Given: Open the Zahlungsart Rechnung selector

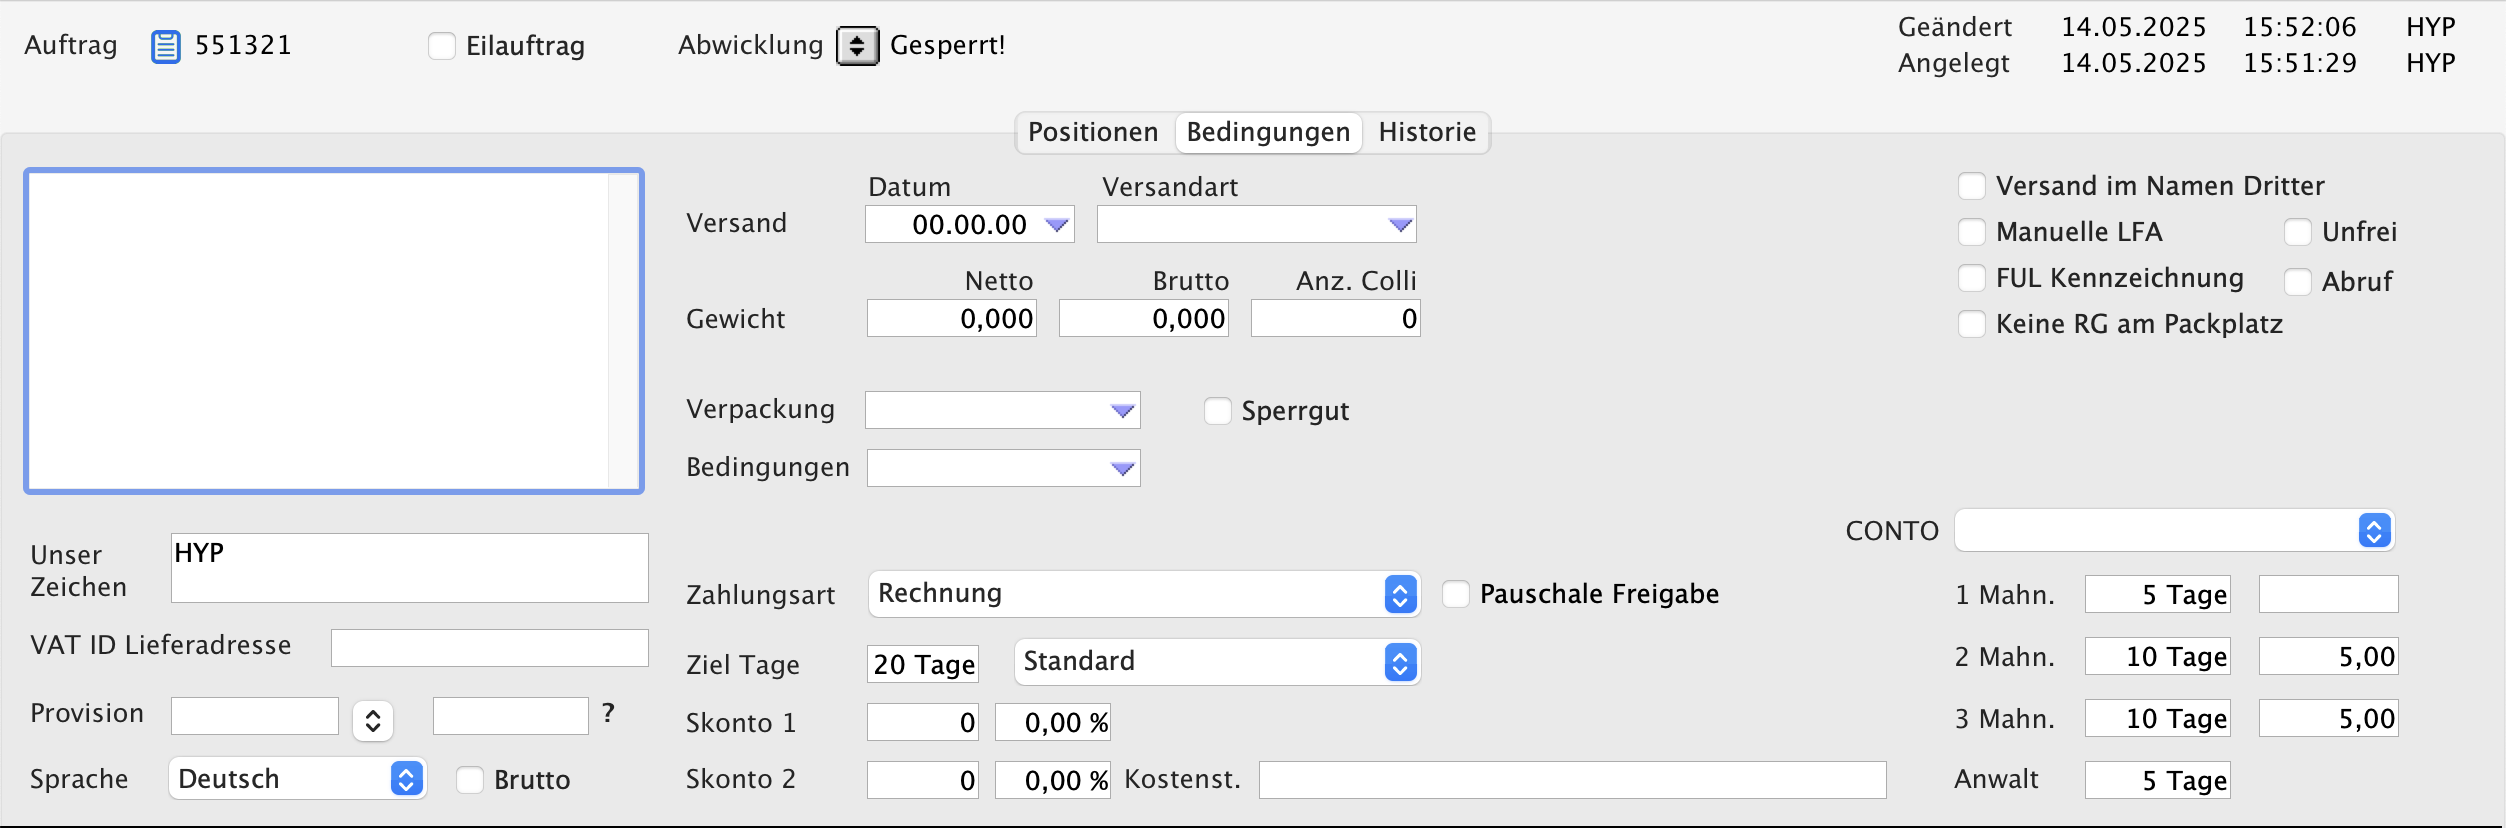Looking at the screenshot, I should tap(1400, 595).
